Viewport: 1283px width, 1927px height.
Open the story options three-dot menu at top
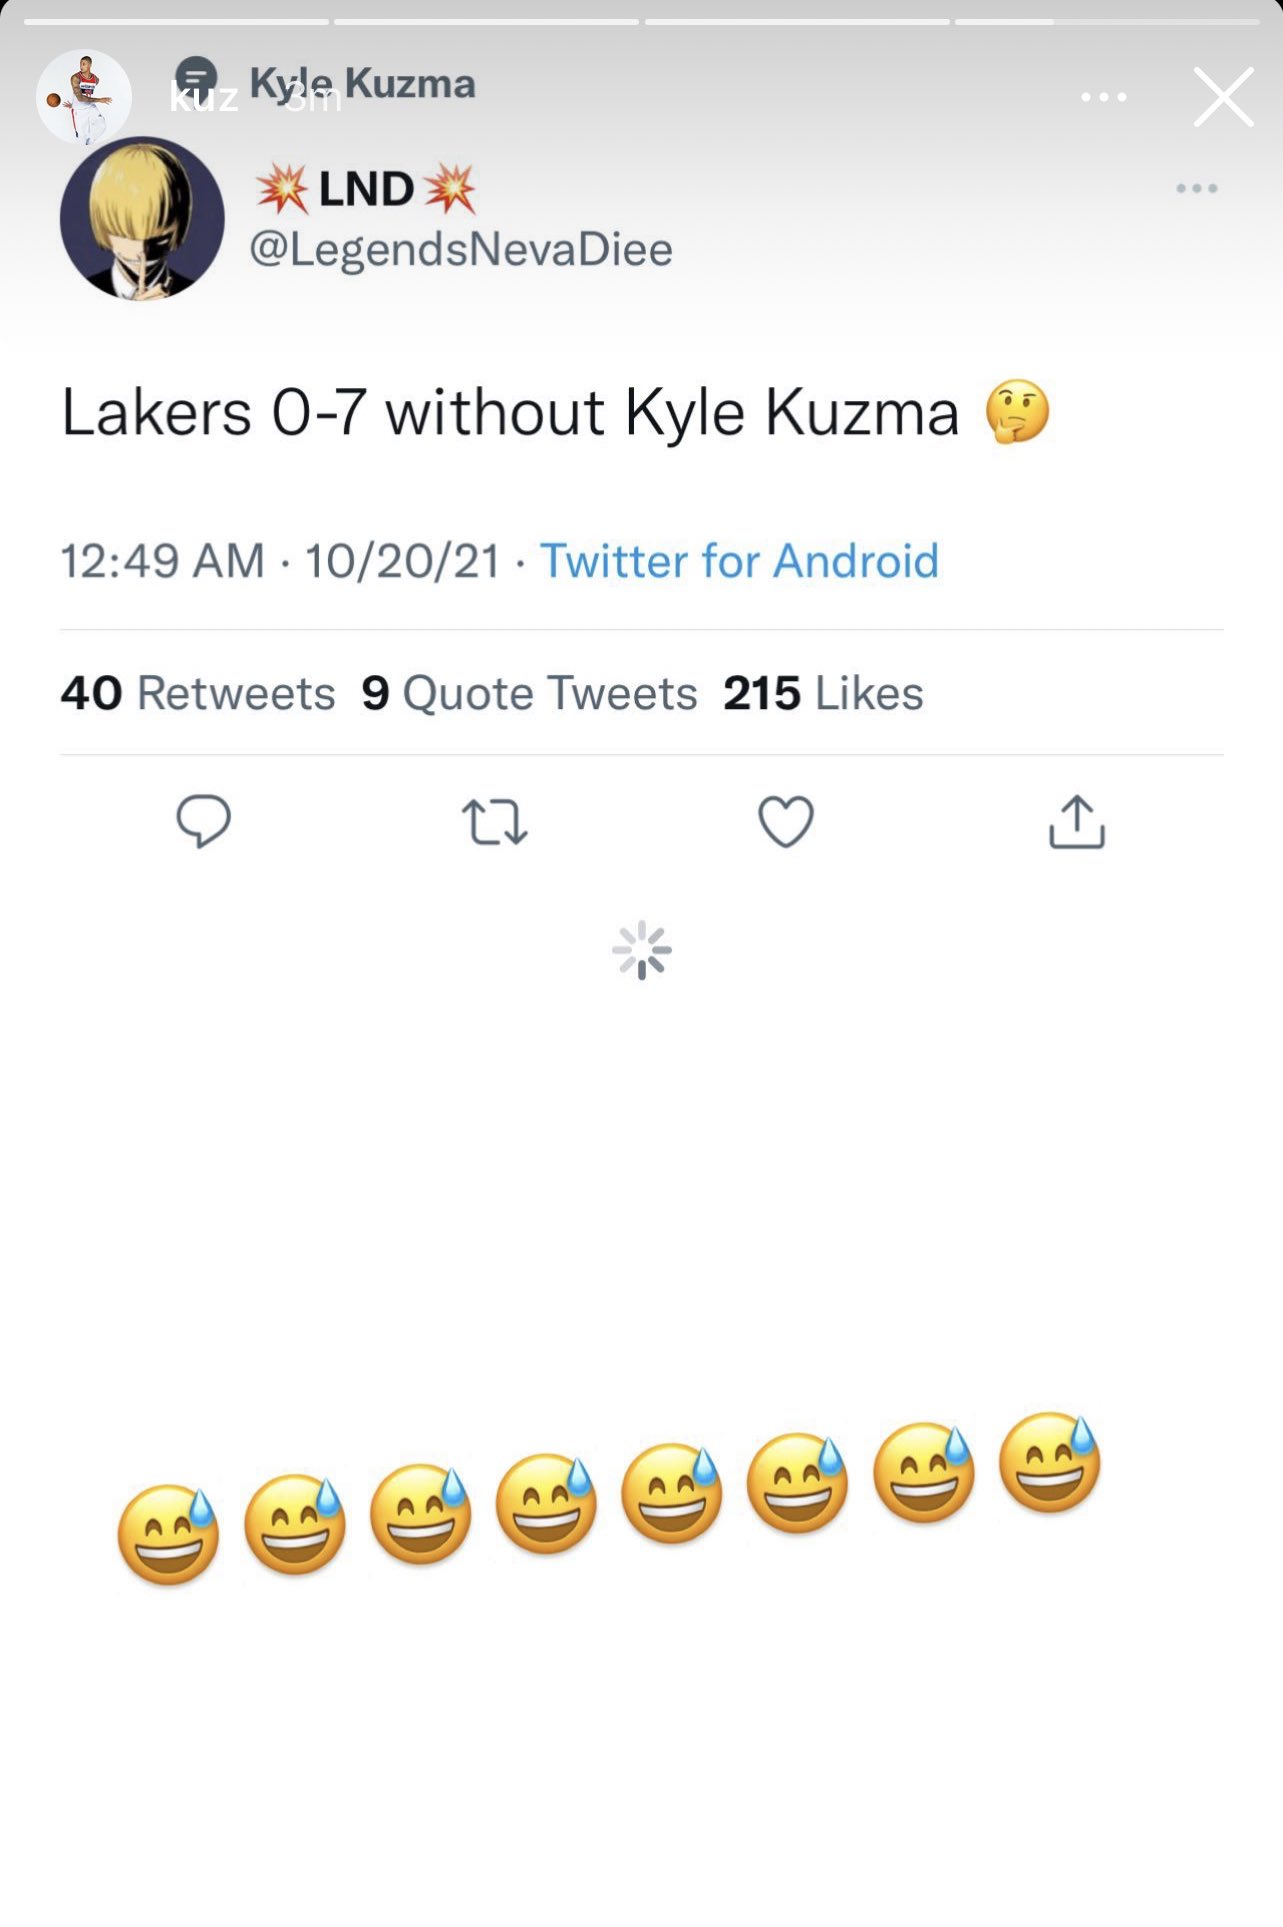tap(1104, 97)
